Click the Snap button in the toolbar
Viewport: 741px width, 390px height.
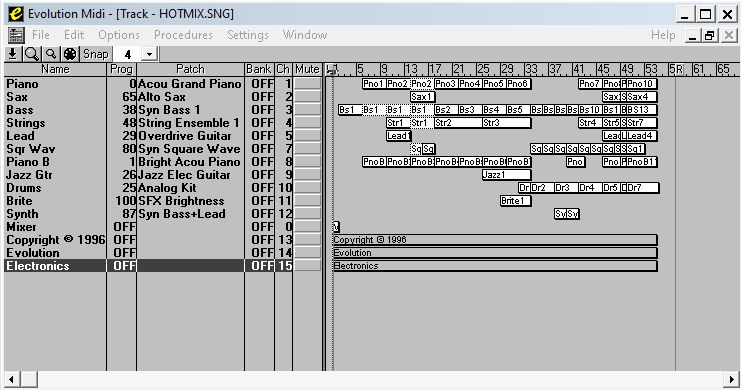[96, 54]
